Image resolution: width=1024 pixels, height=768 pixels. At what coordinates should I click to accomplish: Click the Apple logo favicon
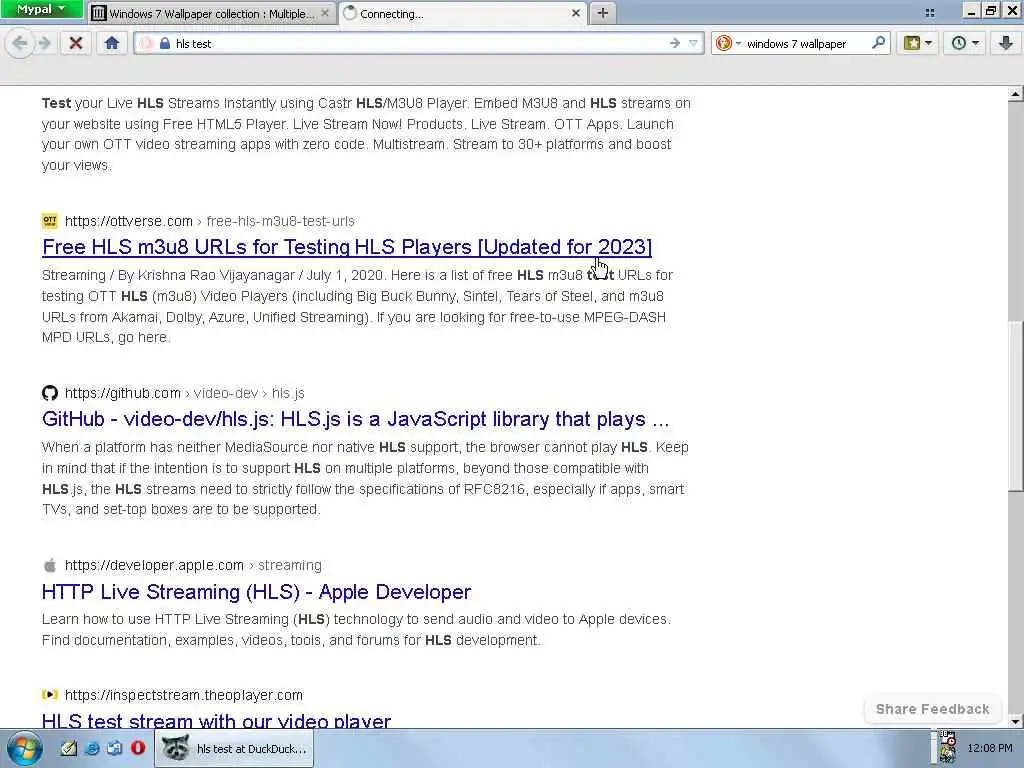tap(50, 565)
